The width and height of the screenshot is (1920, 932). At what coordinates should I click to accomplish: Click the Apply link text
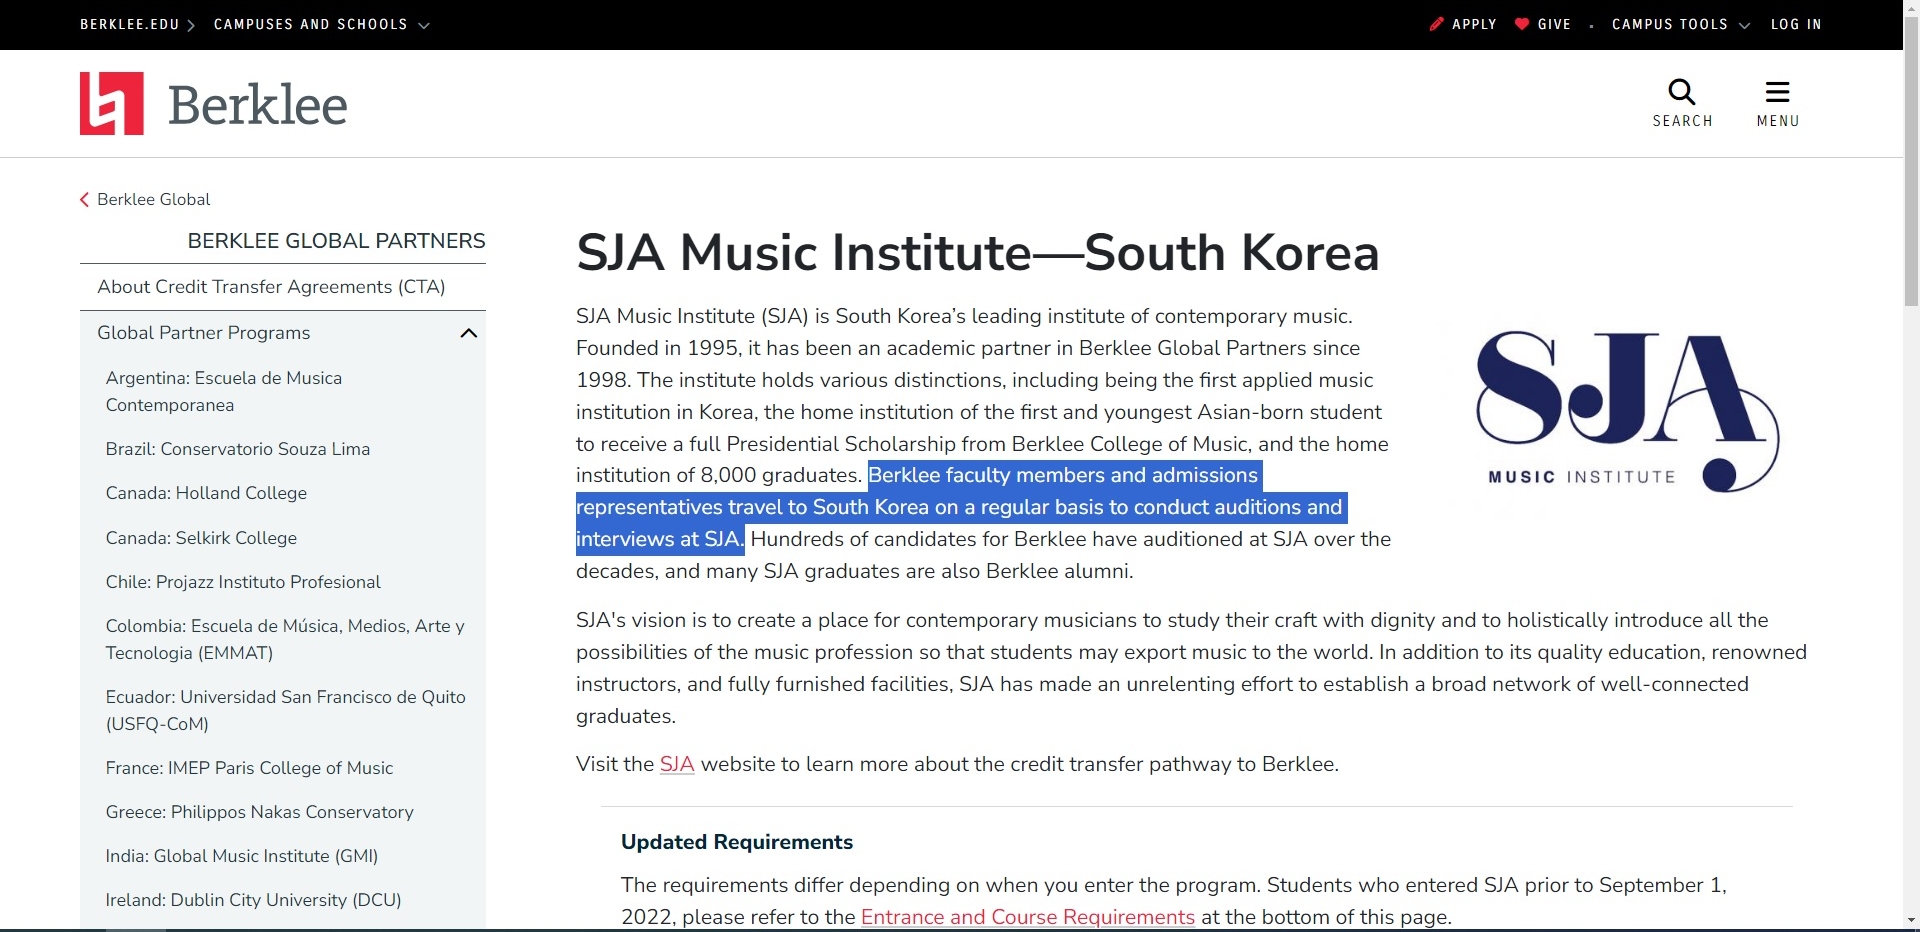click(x=1474, y=24)
